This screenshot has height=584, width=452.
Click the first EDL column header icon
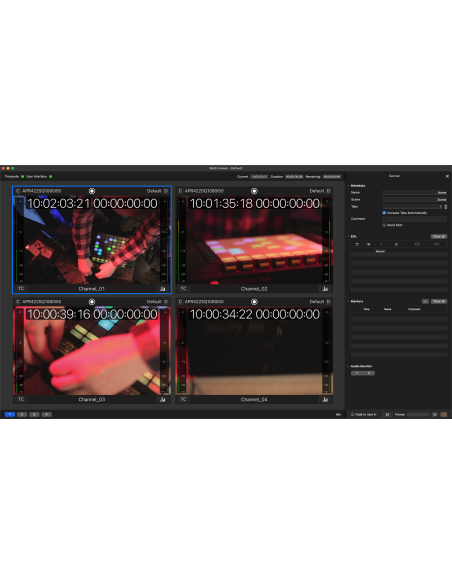[357, 244]
